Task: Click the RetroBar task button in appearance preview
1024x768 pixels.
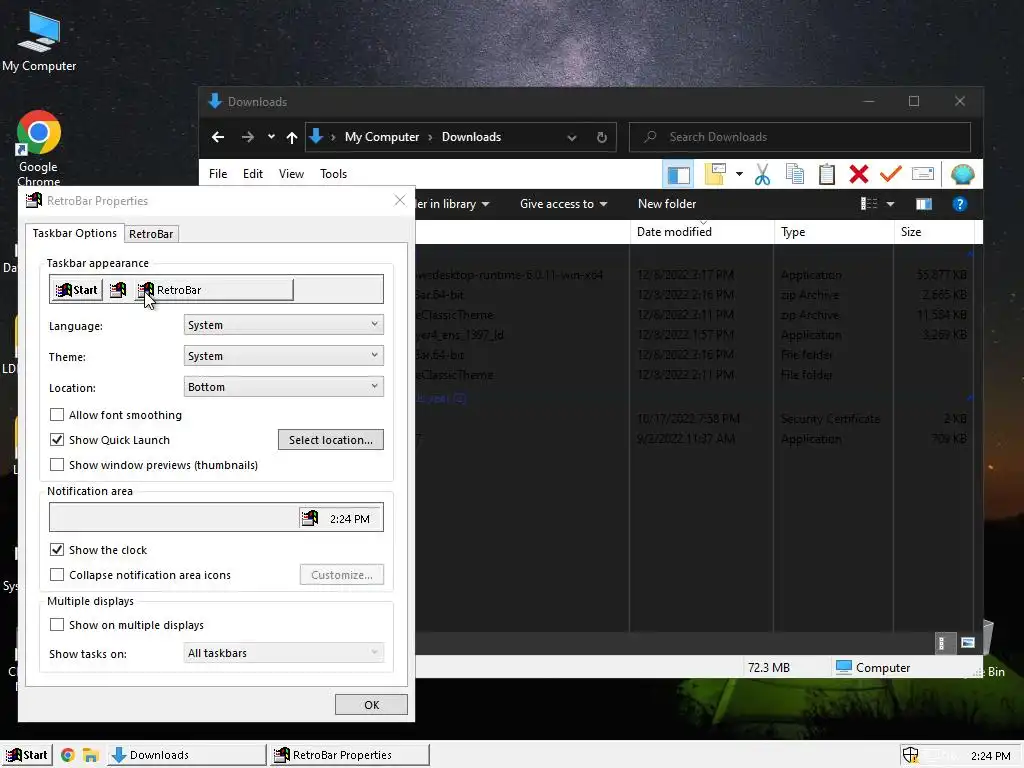Action: click(214, 290)
